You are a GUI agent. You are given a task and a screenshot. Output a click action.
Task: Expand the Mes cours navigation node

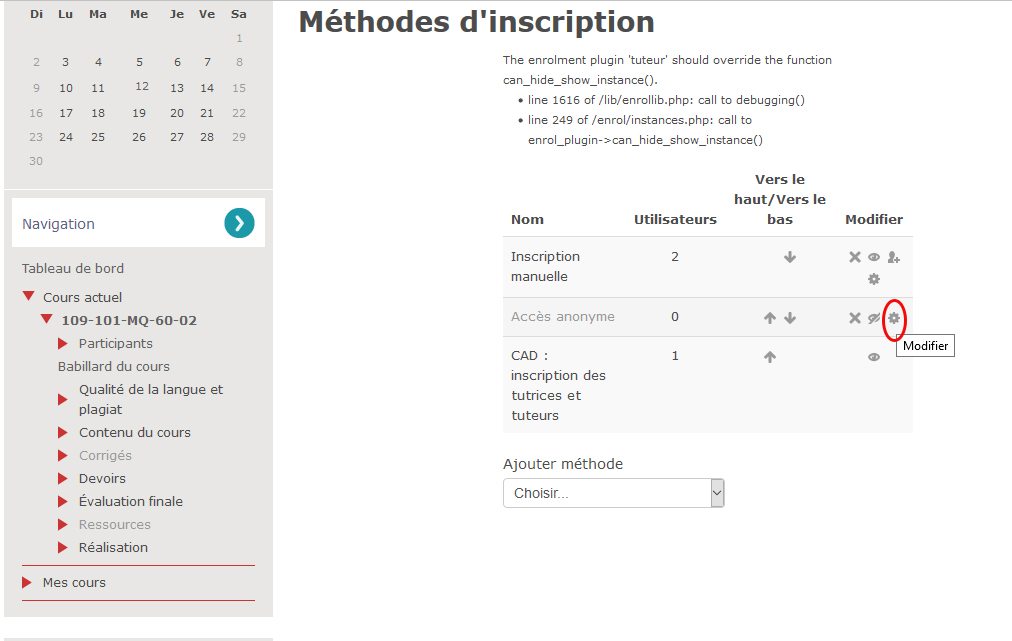(29, 582)
